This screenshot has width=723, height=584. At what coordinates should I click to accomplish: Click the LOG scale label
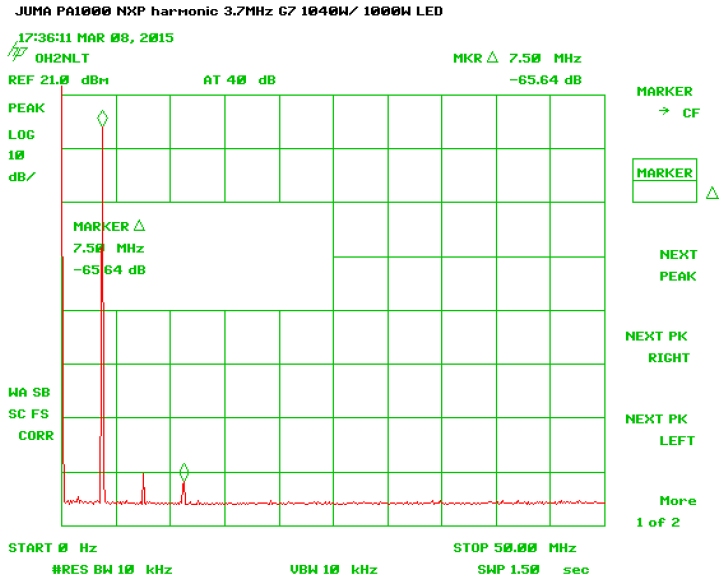[x=21, y=135]
